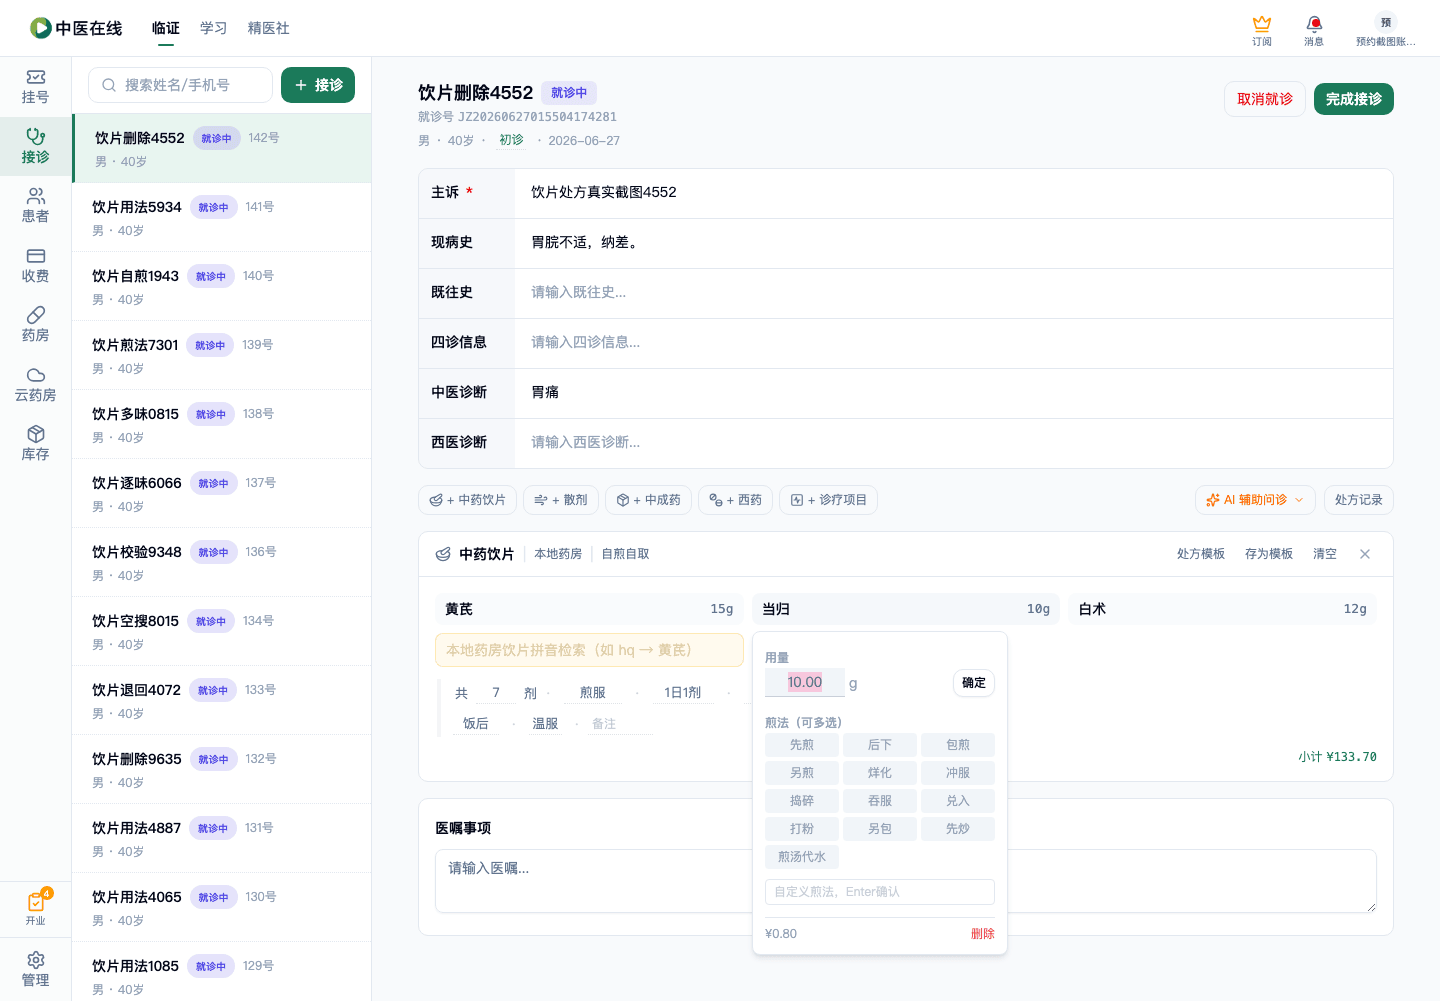1440x1001 pixels.
Task: Add + 散剂 prescription
Action: [561, 500]
